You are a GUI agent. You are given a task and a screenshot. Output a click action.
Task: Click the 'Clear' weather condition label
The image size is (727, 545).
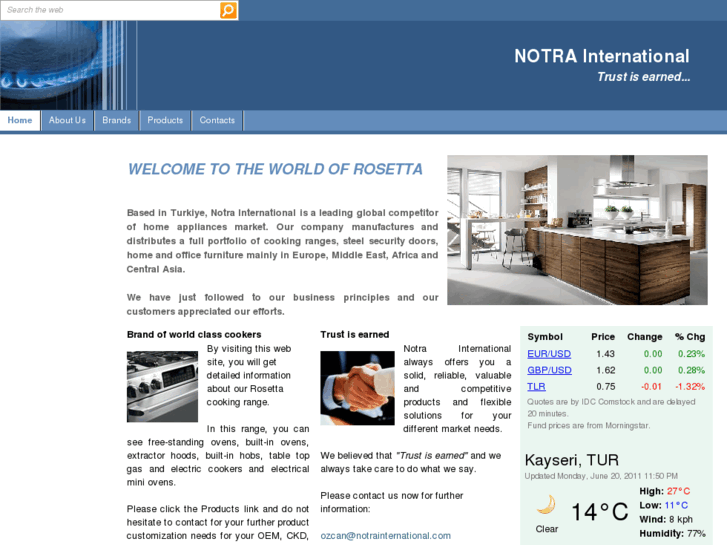(547, 529)
